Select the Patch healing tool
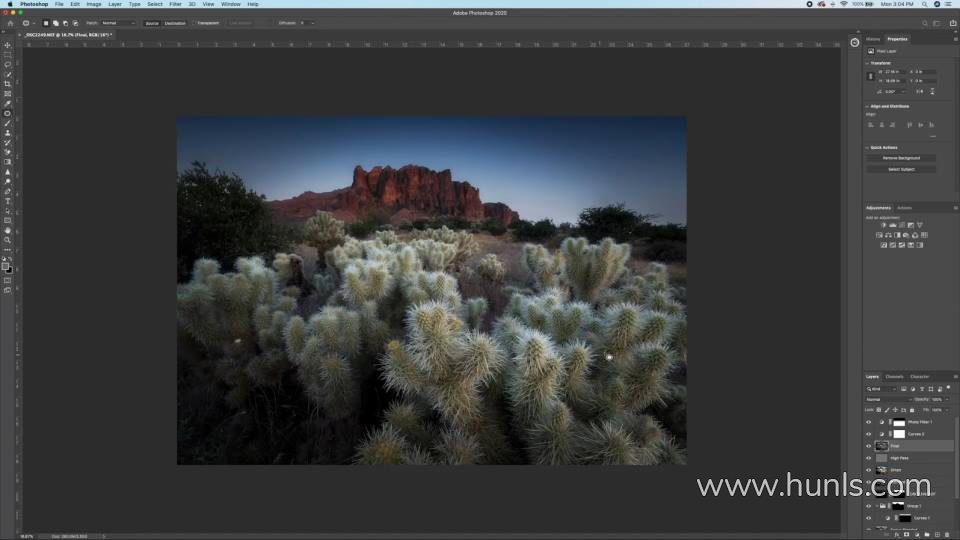This screenshot has height=540, width=960. [x=7, y=113]
